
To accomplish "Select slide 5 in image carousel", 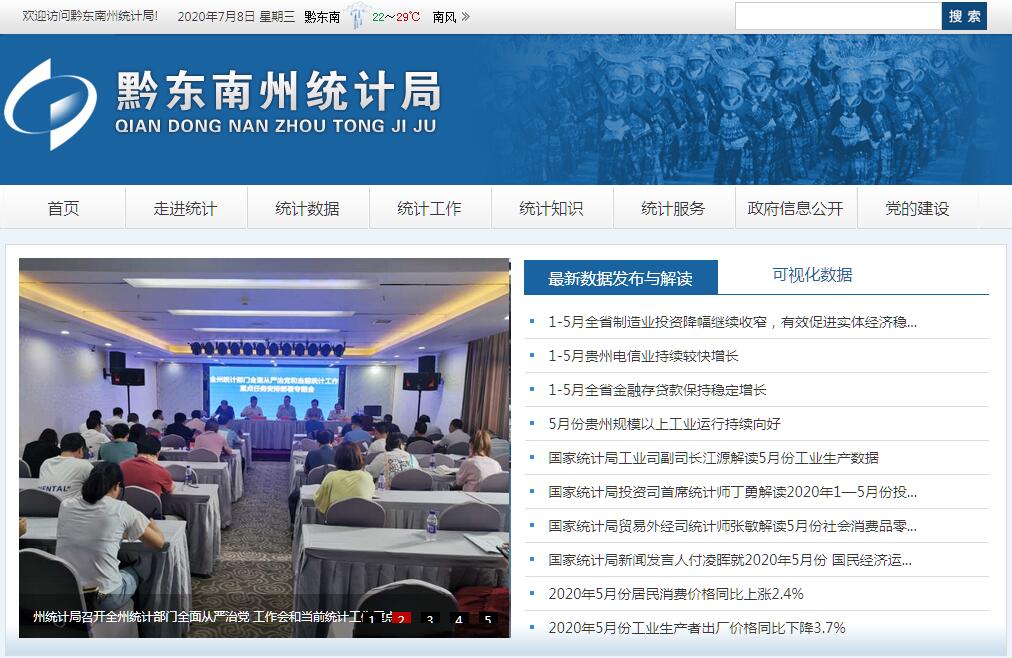I will click(488, 619).
